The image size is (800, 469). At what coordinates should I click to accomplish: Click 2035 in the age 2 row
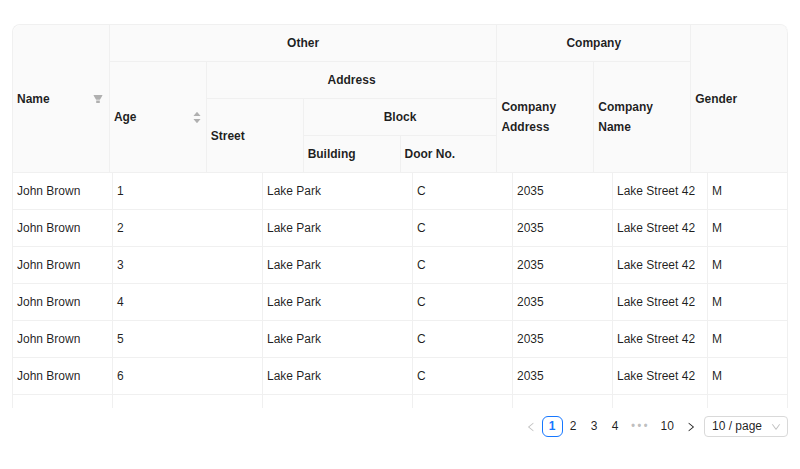[x=530, y=228]
